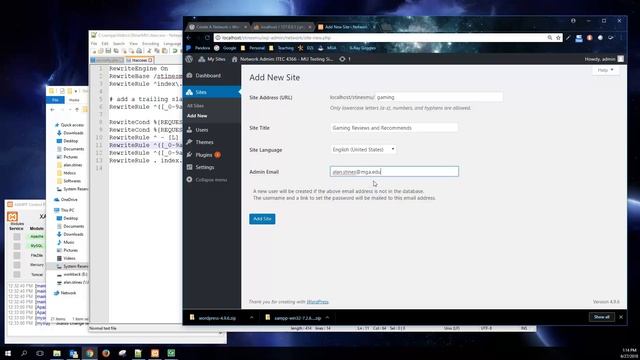
Task: Open Notepad++ File menu
Action: pos(94,44)
